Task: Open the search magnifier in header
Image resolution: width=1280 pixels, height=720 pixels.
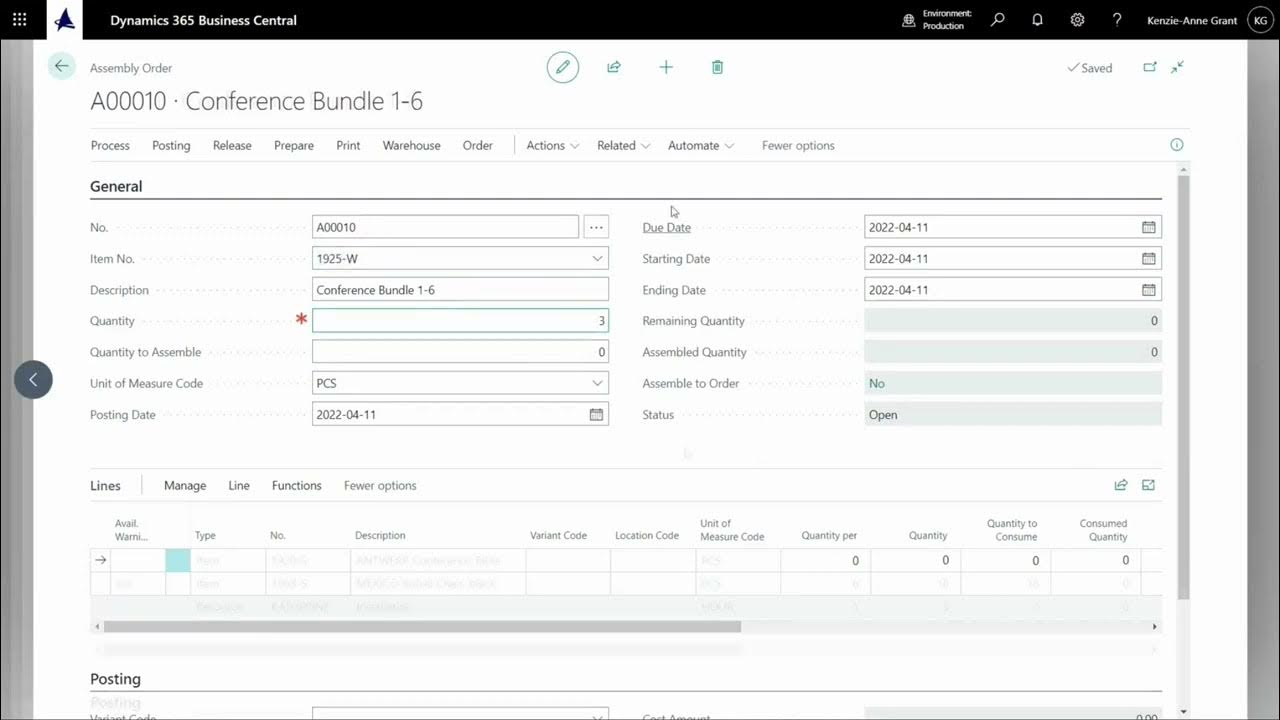Action: coord(997,20)
